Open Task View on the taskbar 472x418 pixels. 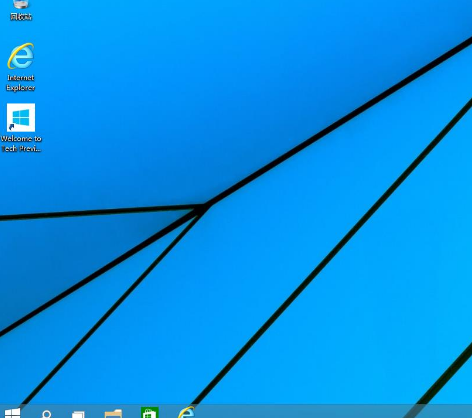tap(79, 415)
